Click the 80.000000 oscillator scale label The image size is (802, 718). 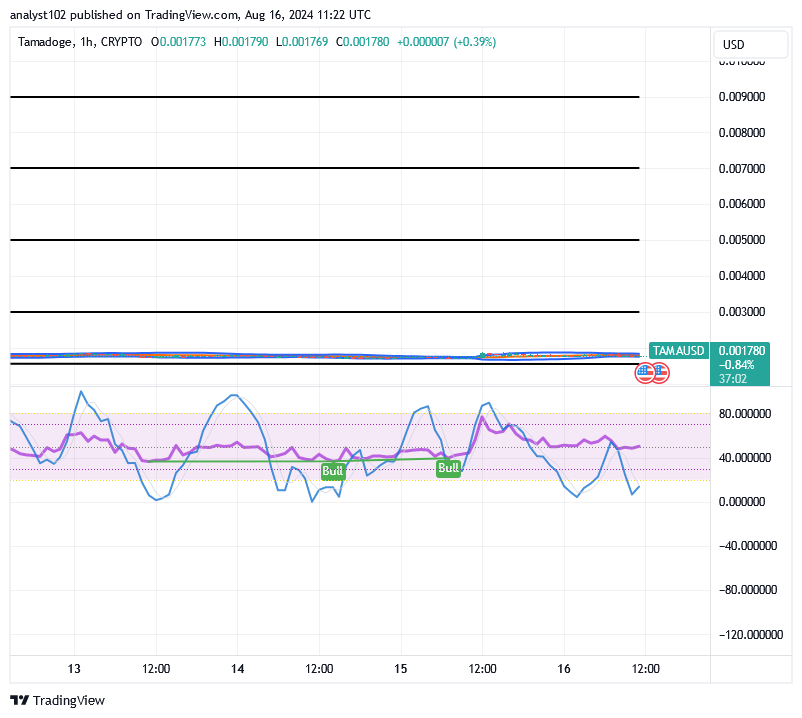click(x=748, y=414)
